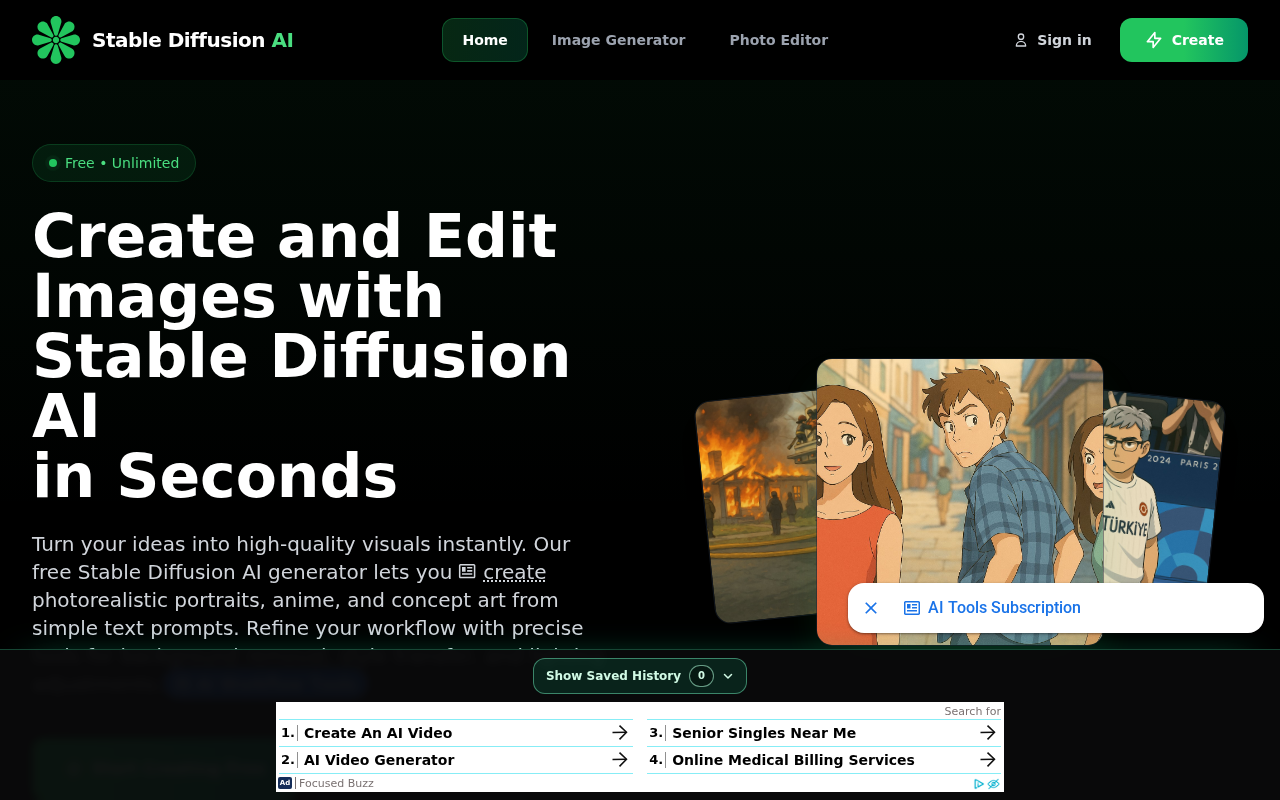Expand the saved history chevron
Viewport: 1280px width, 800px height.
coord(728,676)
